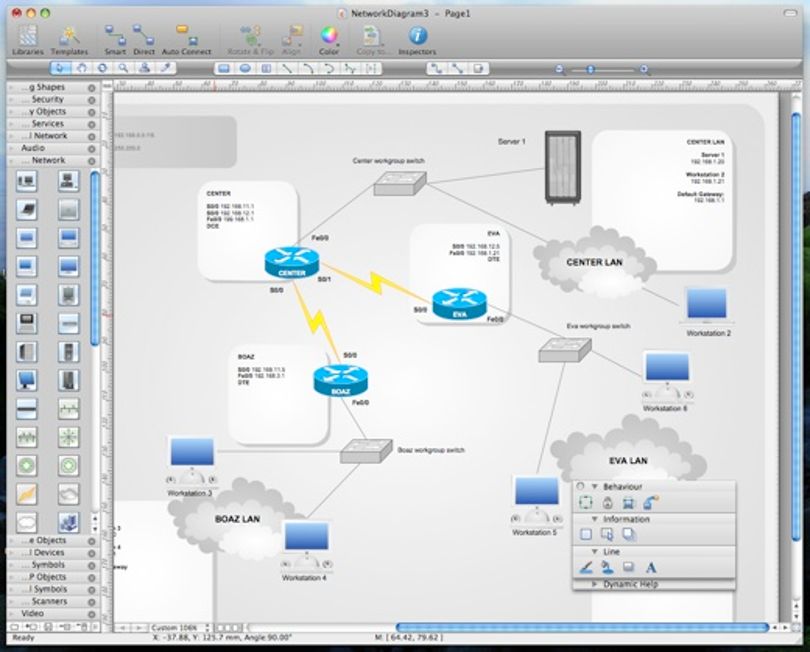Open the Libraries panel icon
This screenshot has height=652, width=810.
point(28,36)
